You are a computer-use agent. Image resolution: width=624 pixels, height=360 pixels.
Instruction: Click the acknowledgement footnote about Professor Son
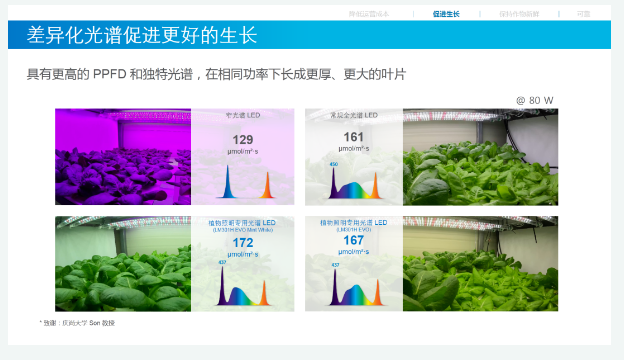tap(77, 323)
